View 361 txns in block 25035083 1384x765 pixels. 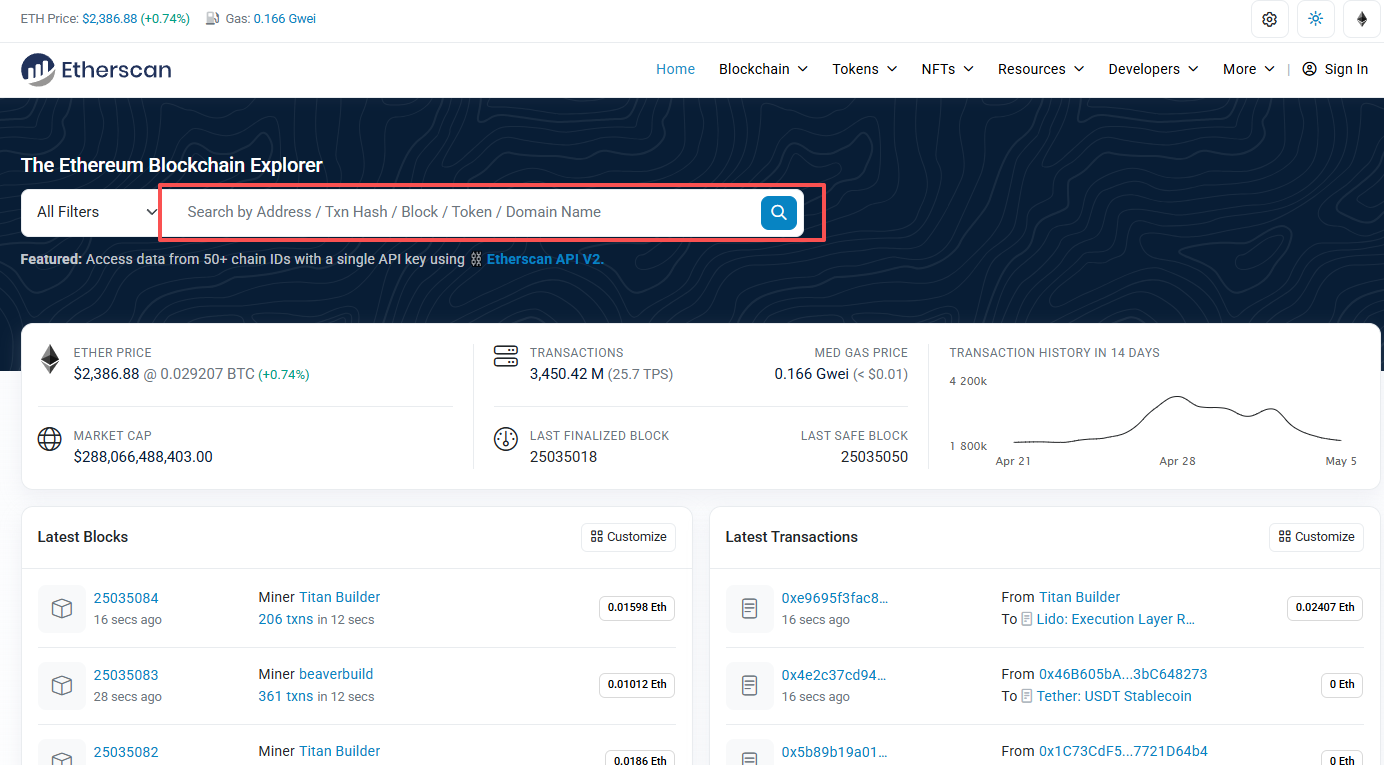click(286, 696)
